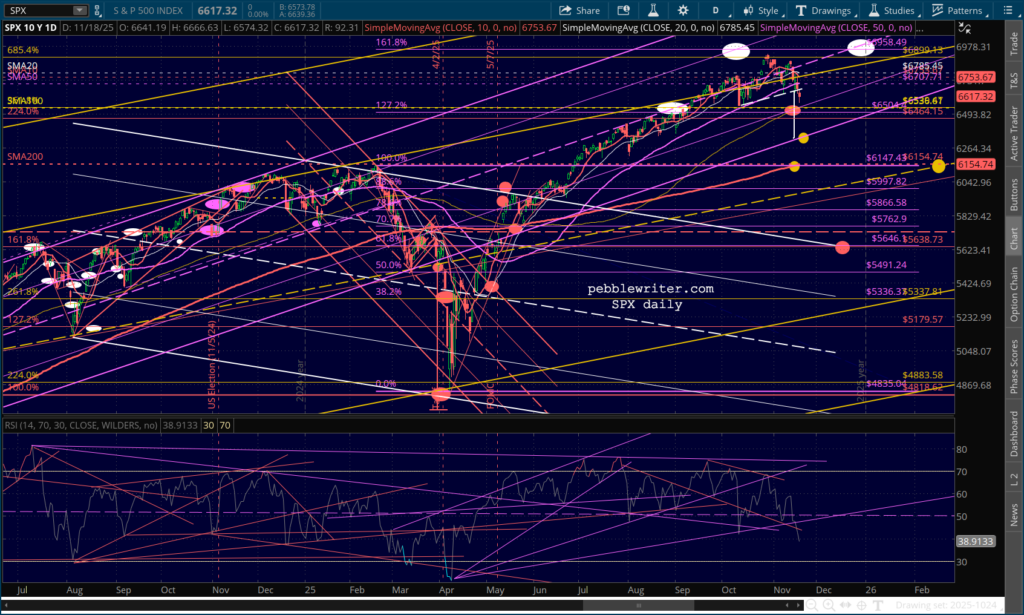1024x615 pixels.
Task: Click the H: 6666.63 high value
Action: click(195, 28)
